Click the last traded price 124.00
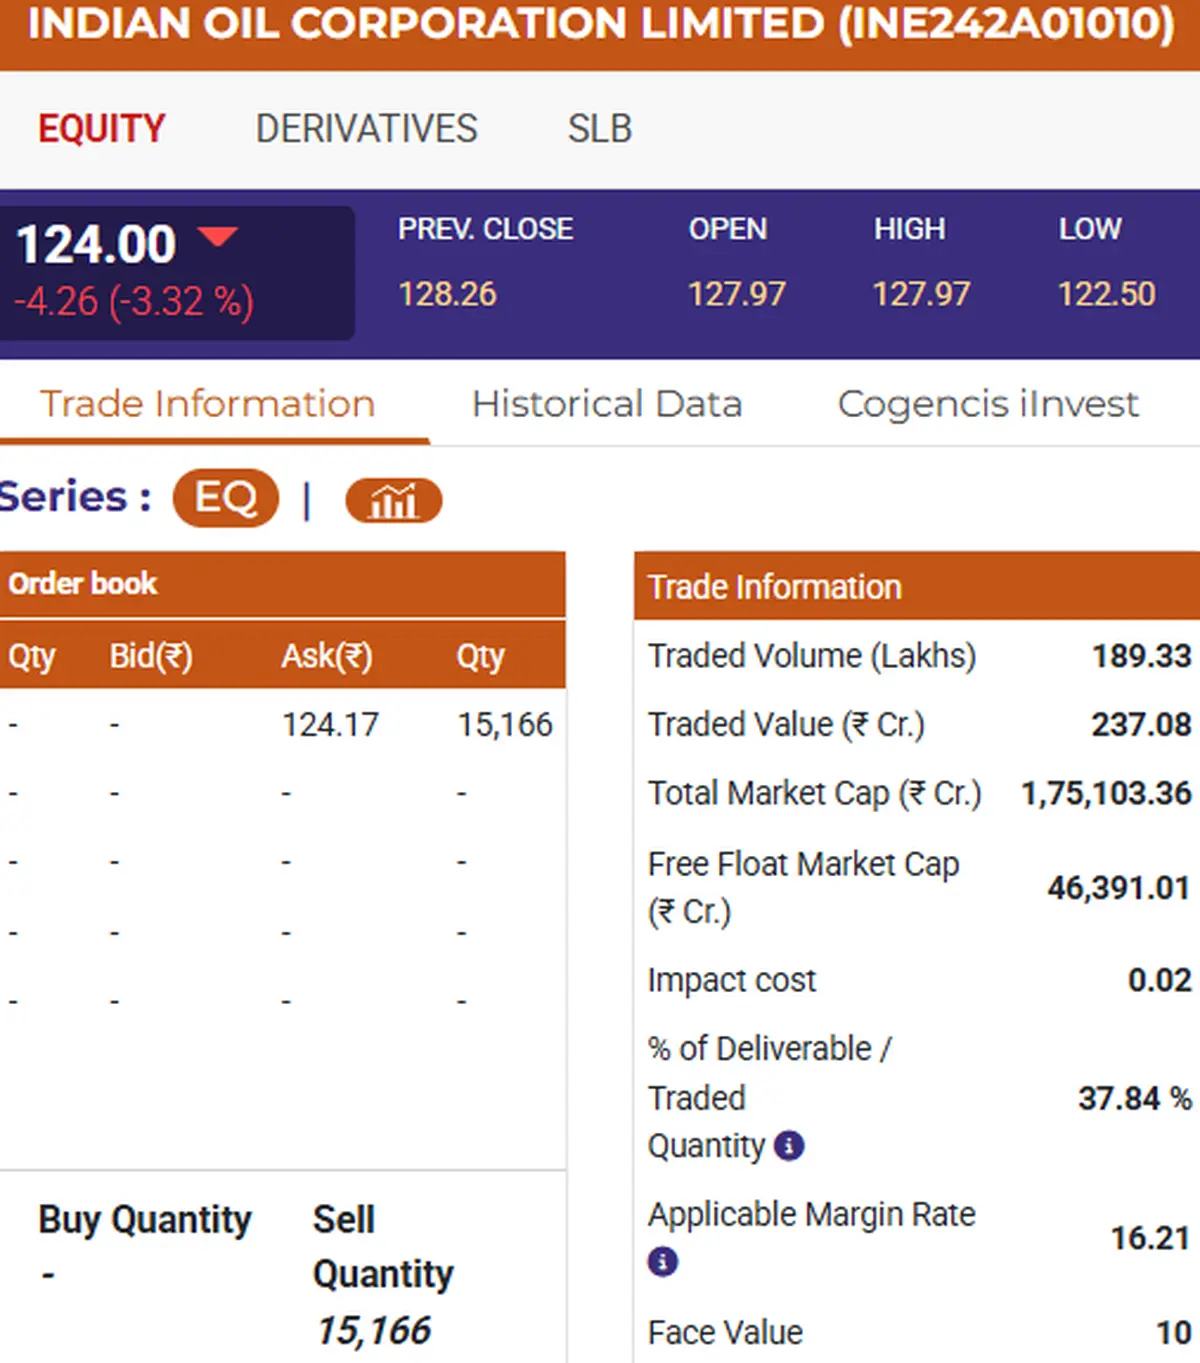The image size is (1200, 1363). click(96, 245)
